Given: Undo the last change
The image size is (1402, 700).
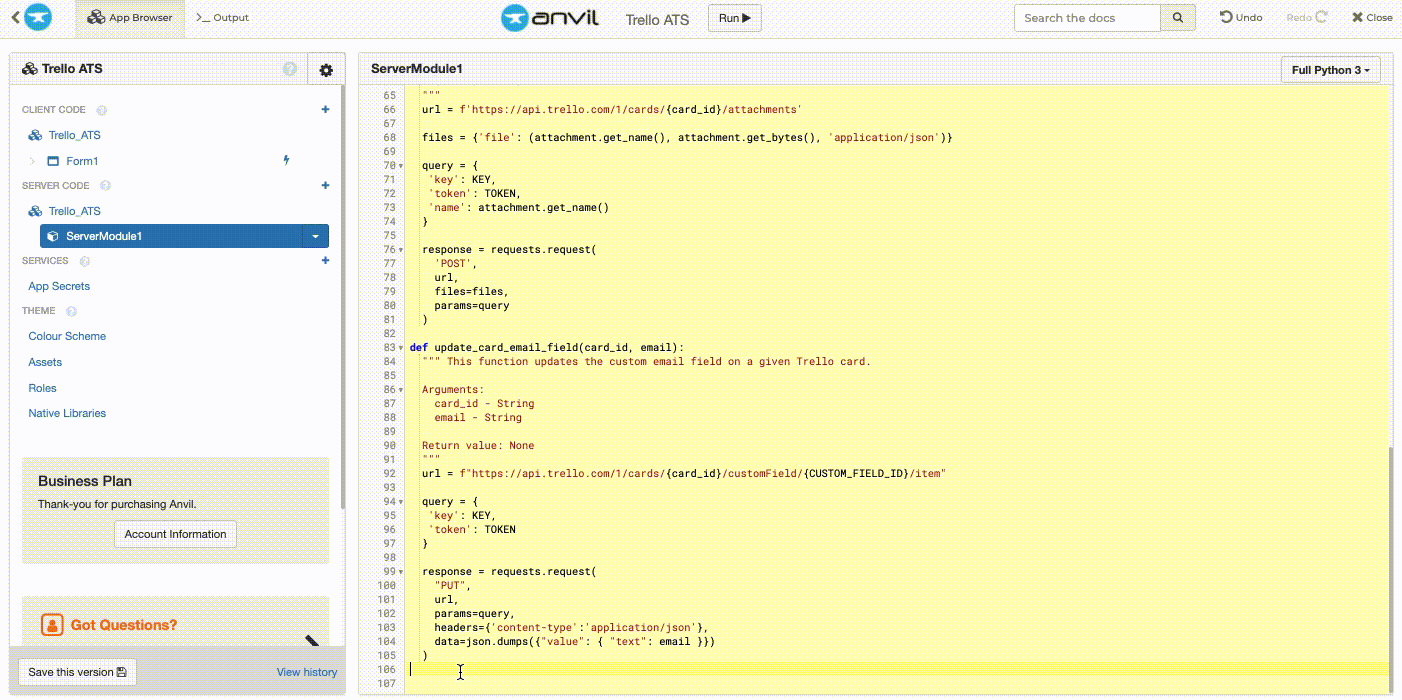Looking at the screenshot, I should pyautogui.click(x=1241, y=18).
